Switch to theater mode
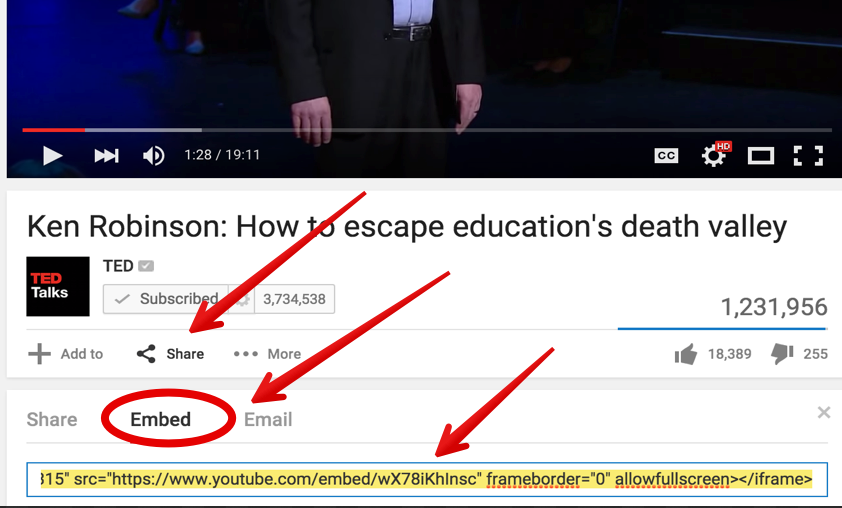842x508 pixels. point(761,156)
